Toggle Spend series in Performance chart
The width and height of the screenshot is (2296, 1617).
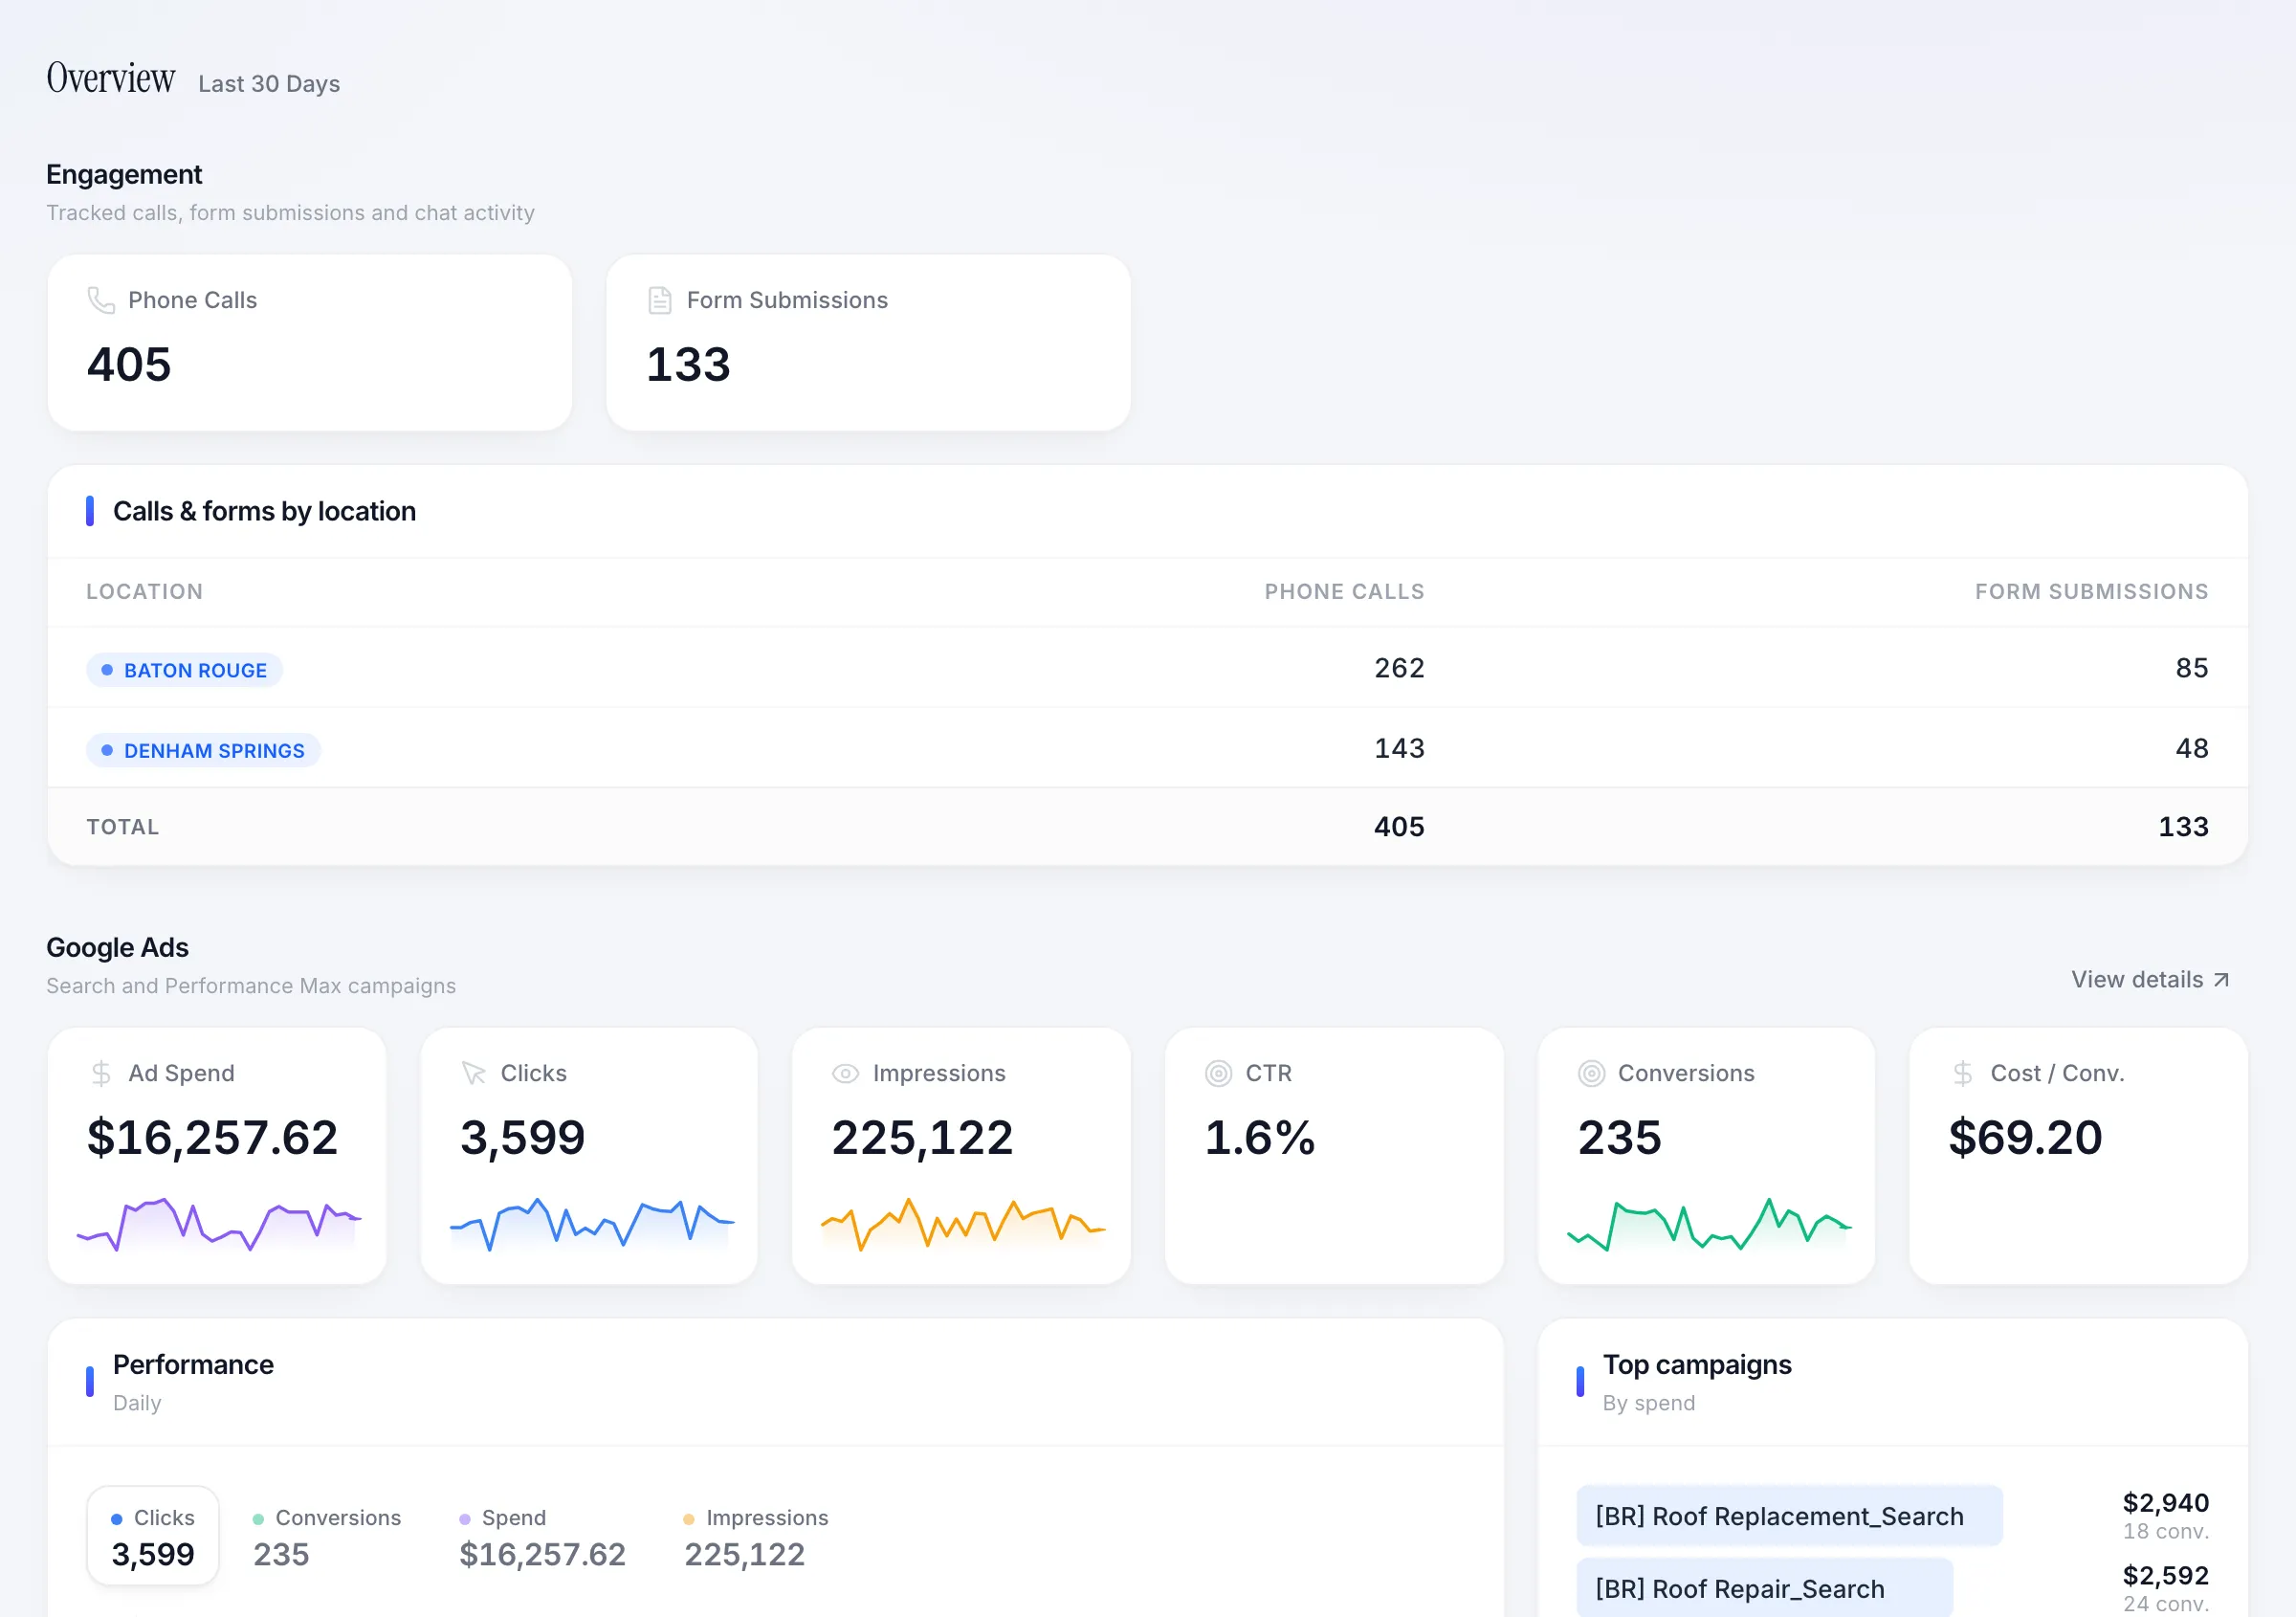pos(542,1536)
